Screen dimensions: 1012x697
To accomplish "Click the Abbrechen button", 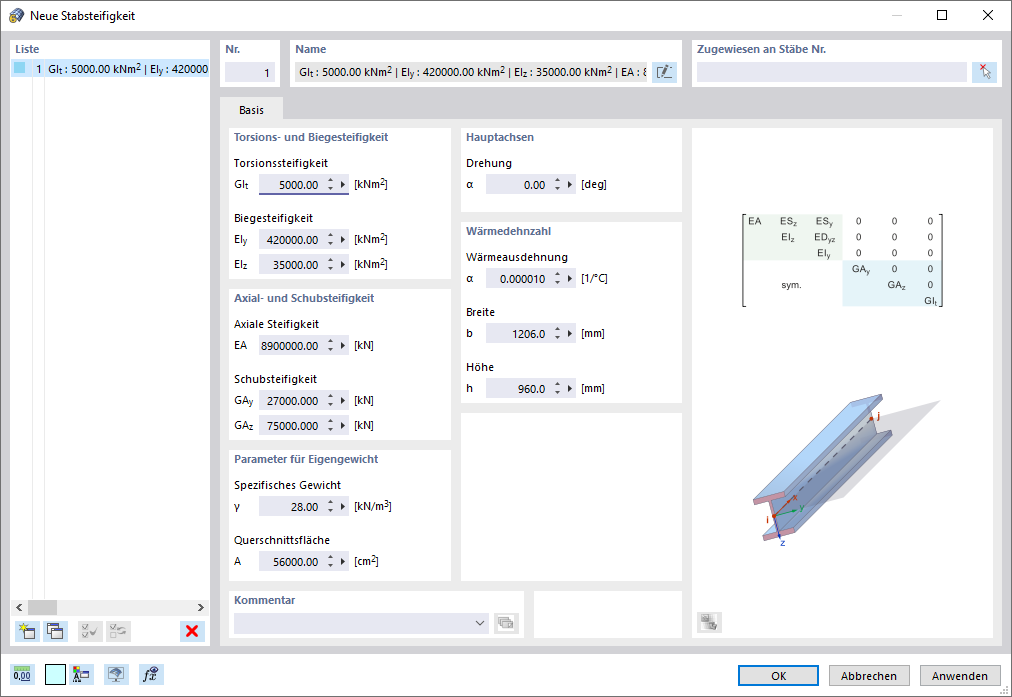I will [869, 676].
